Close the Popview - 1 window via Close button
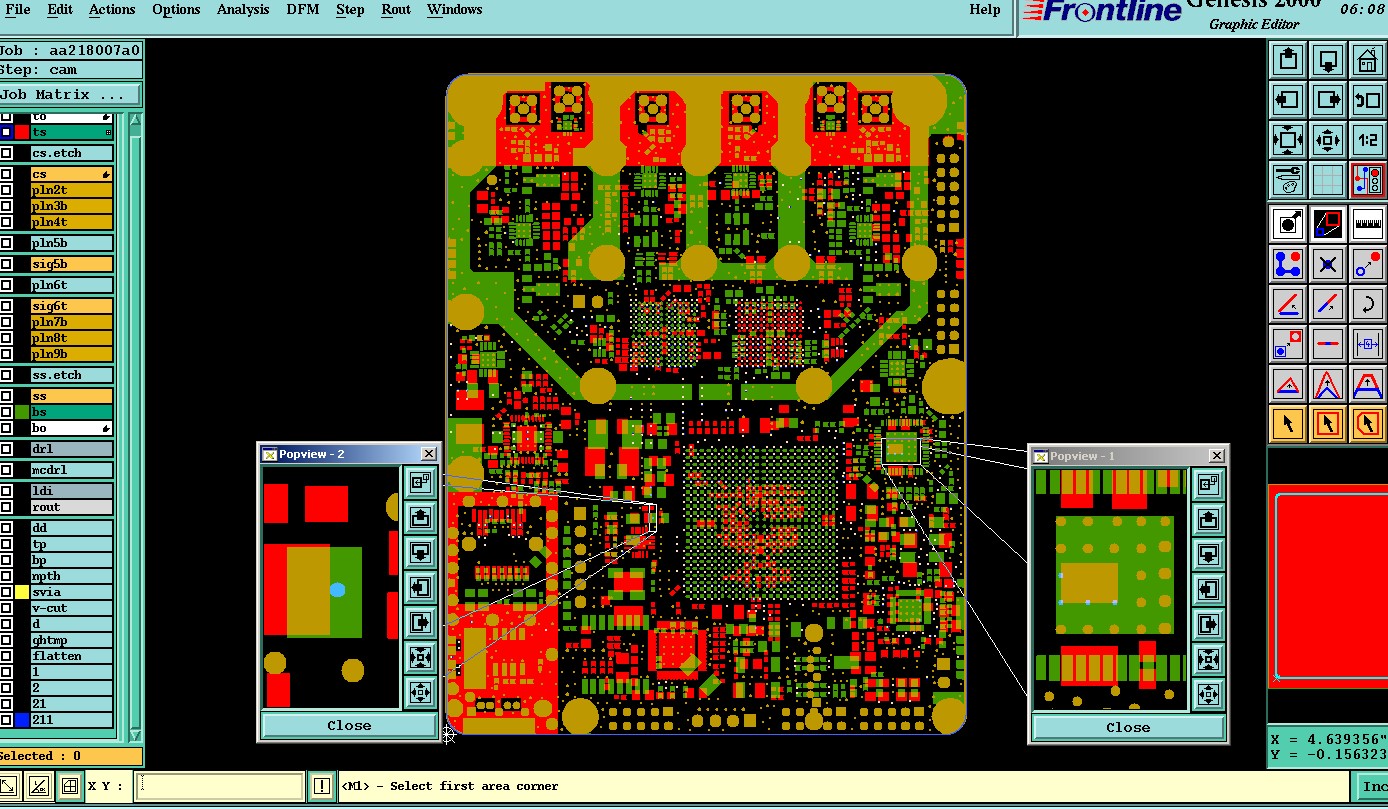This screenshot has width=1388, height=809. click(x=1128, y=728)
